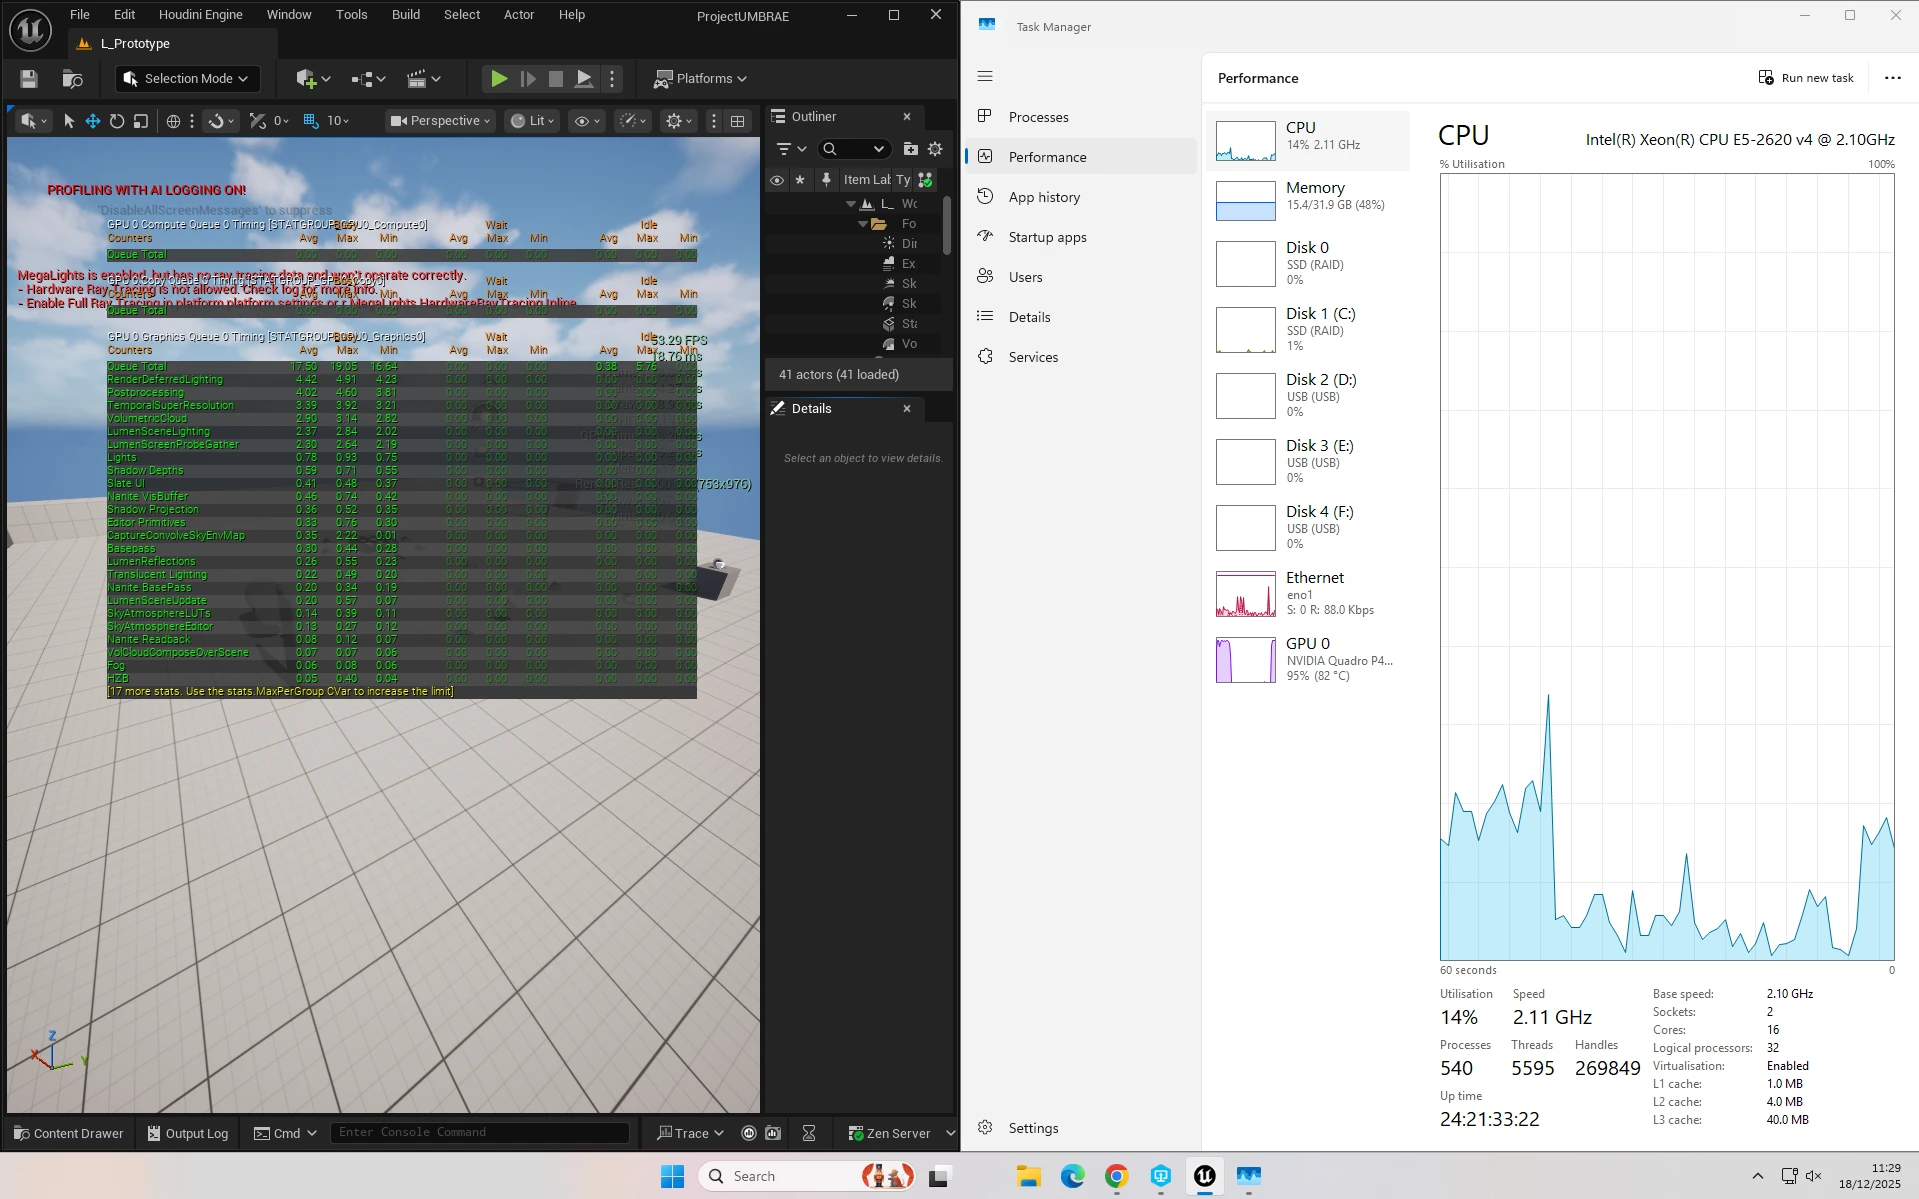Toggle world/local coordinate space globe icon
This screenshot has width=1919, height=1199.
point(173,121)
